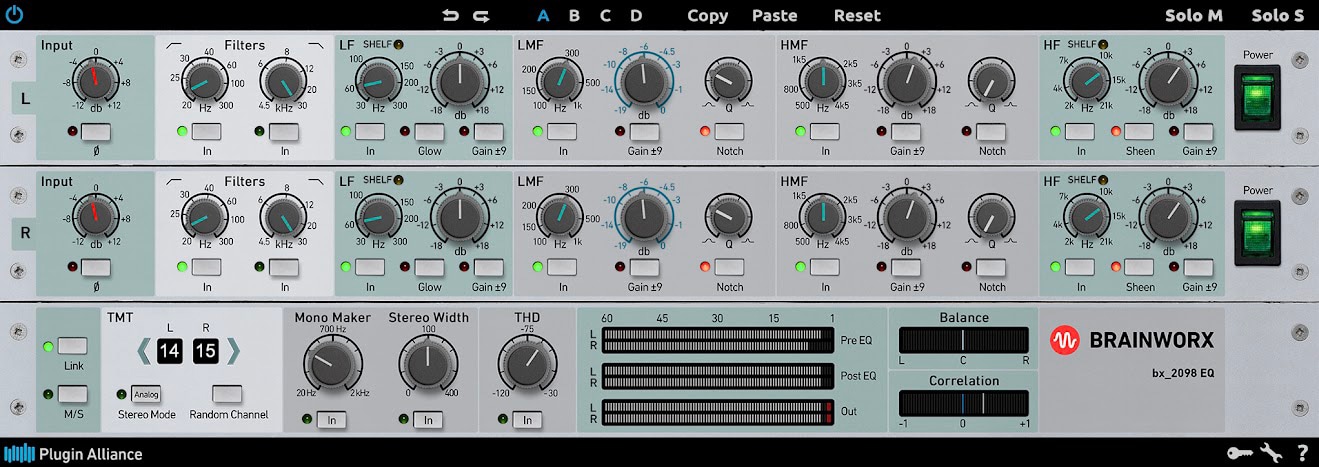Click the Copy button
This screenshot has height=467, width=1319.
coord(708,15)
